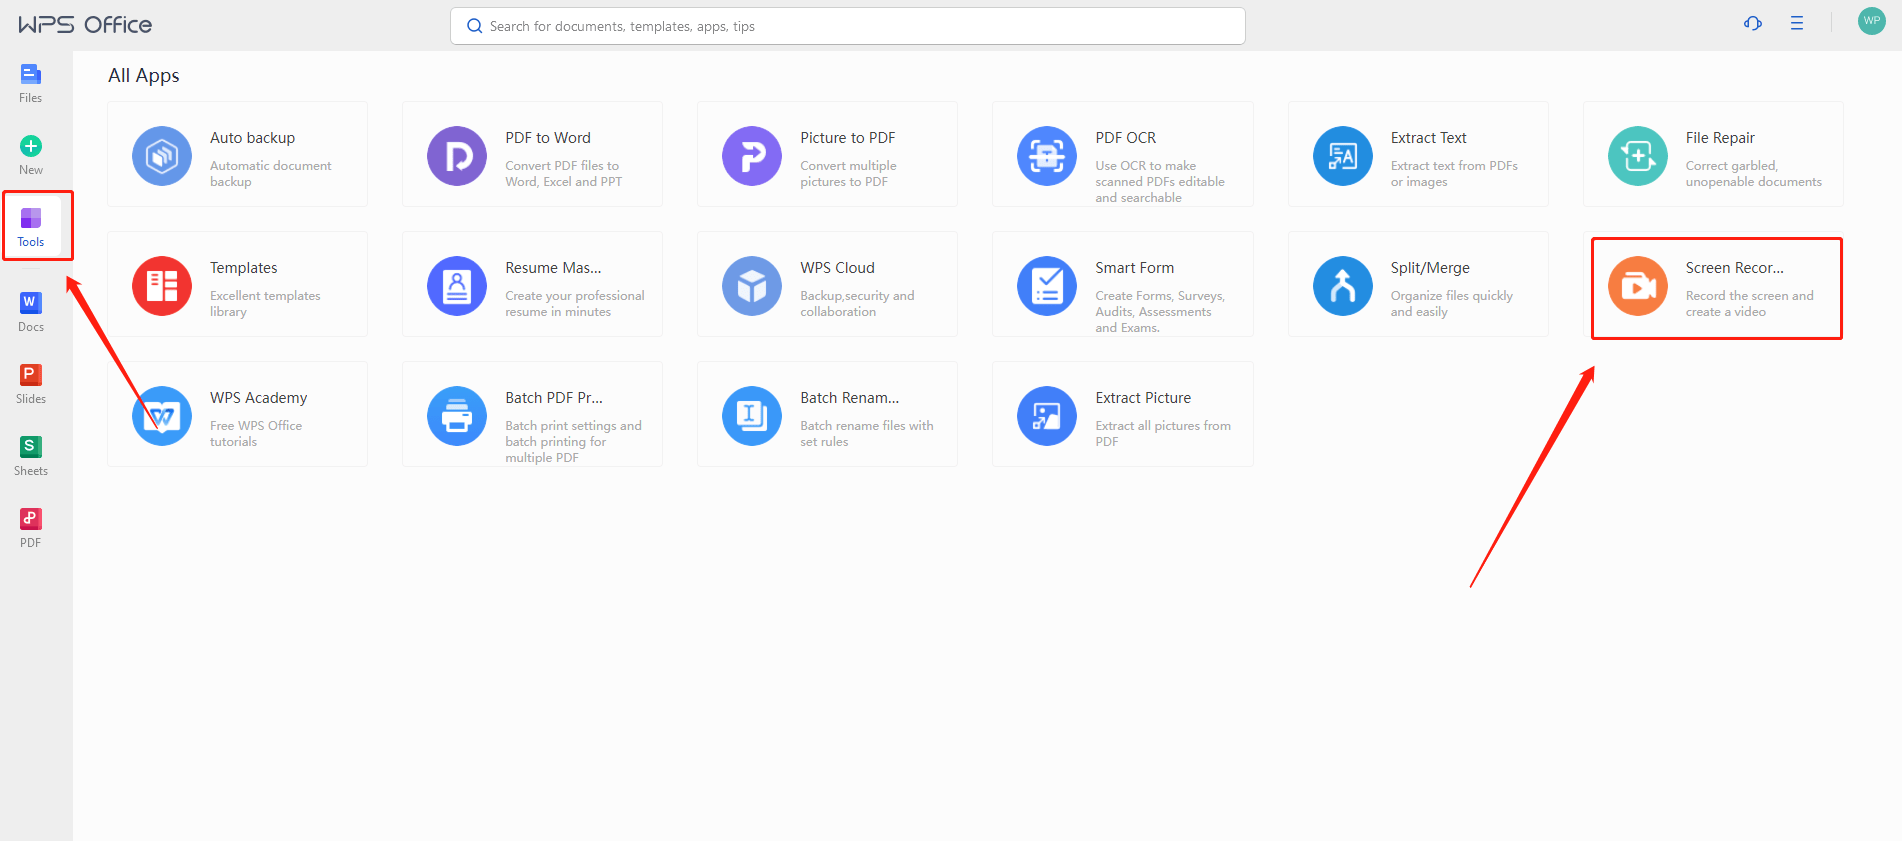The height and width of the screenshot is (841, 1902).
Task: Click the search documents input field
Action: [x=848, y=26]
